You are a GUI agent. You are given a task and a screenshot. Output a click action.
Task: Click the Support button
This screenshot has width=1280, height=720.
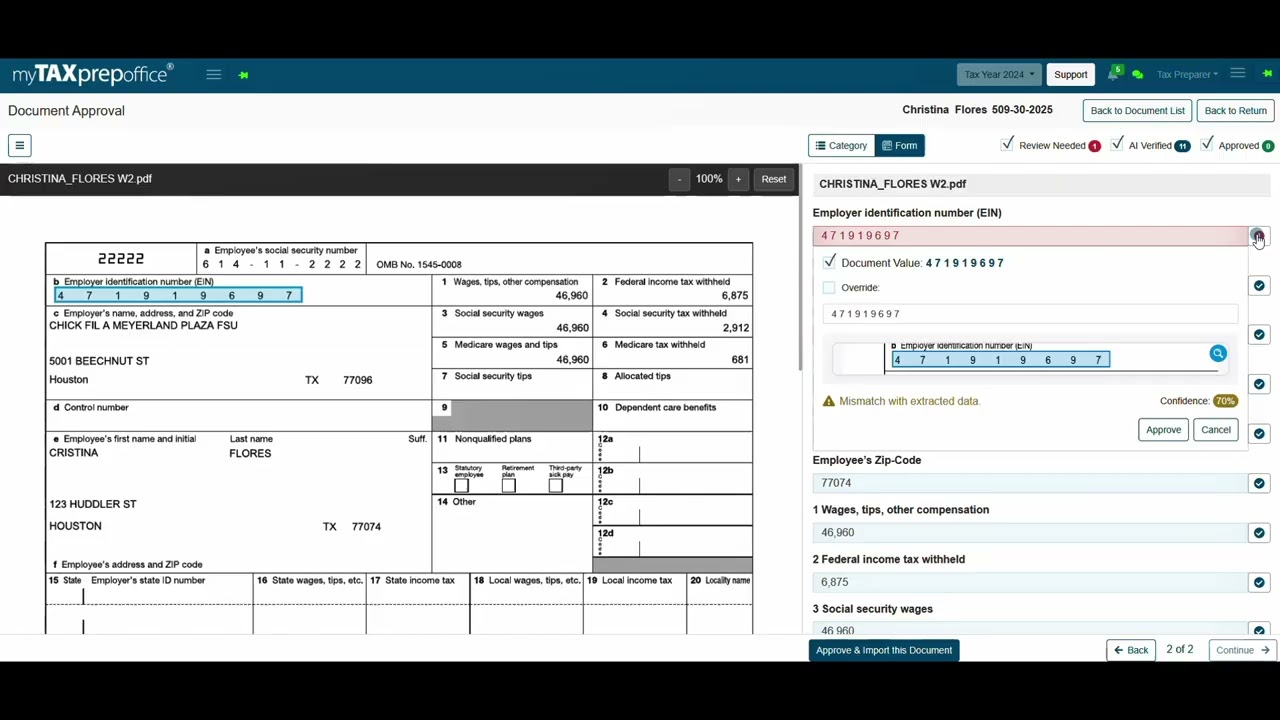click(1070, 74)
